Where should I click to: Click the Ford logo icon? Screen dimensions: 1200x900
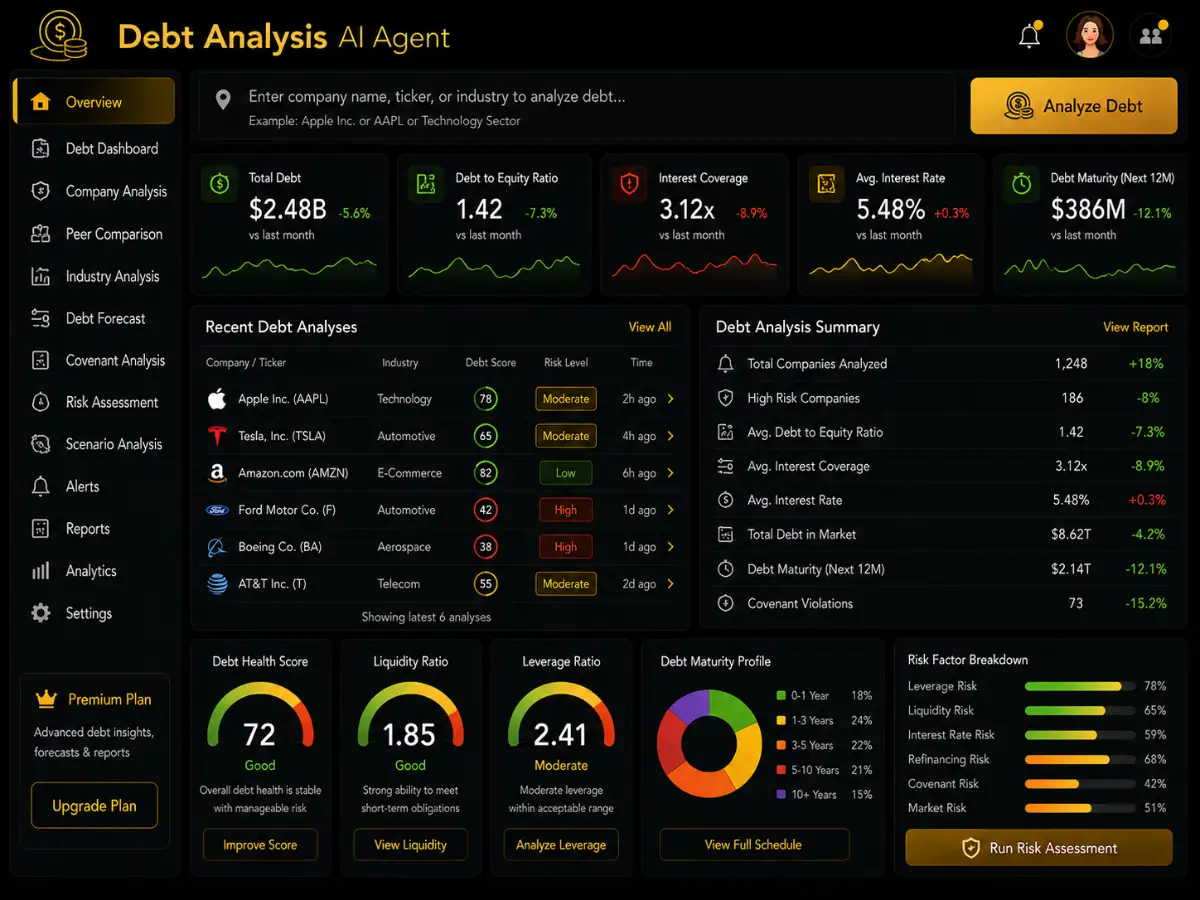[x=217, y=510]
